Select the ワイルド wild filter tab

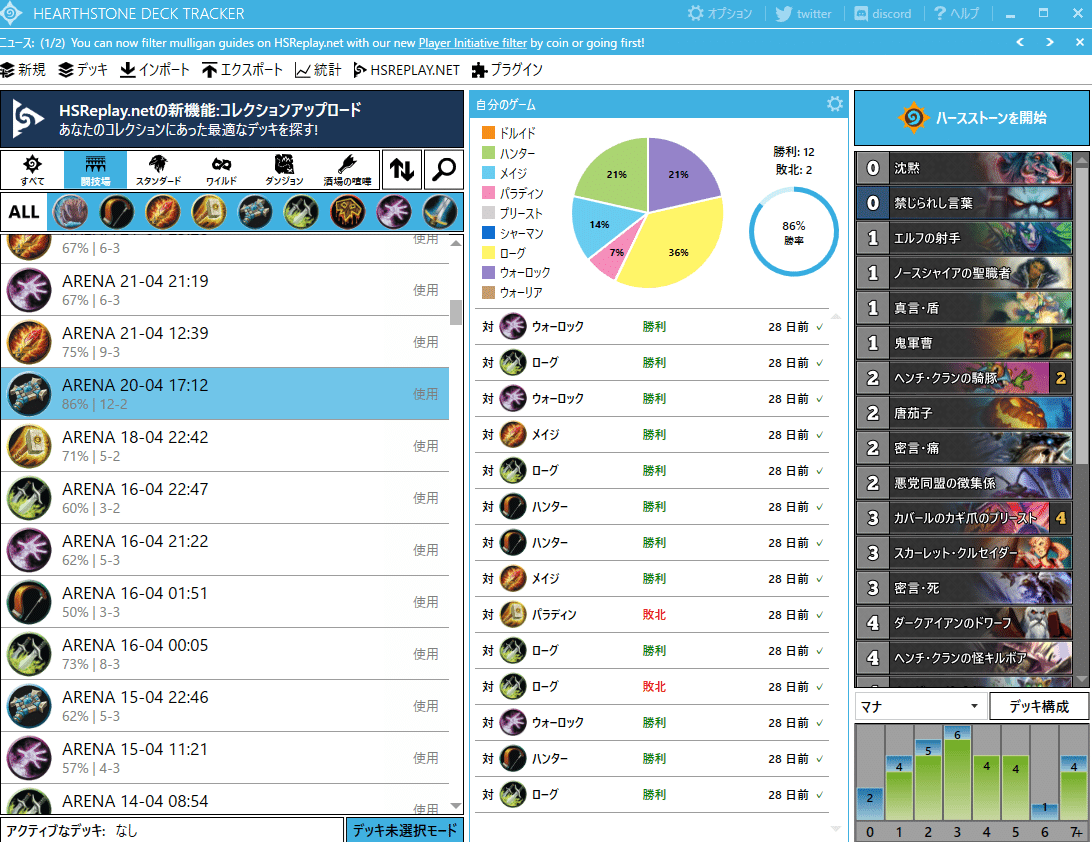(221, 170)
